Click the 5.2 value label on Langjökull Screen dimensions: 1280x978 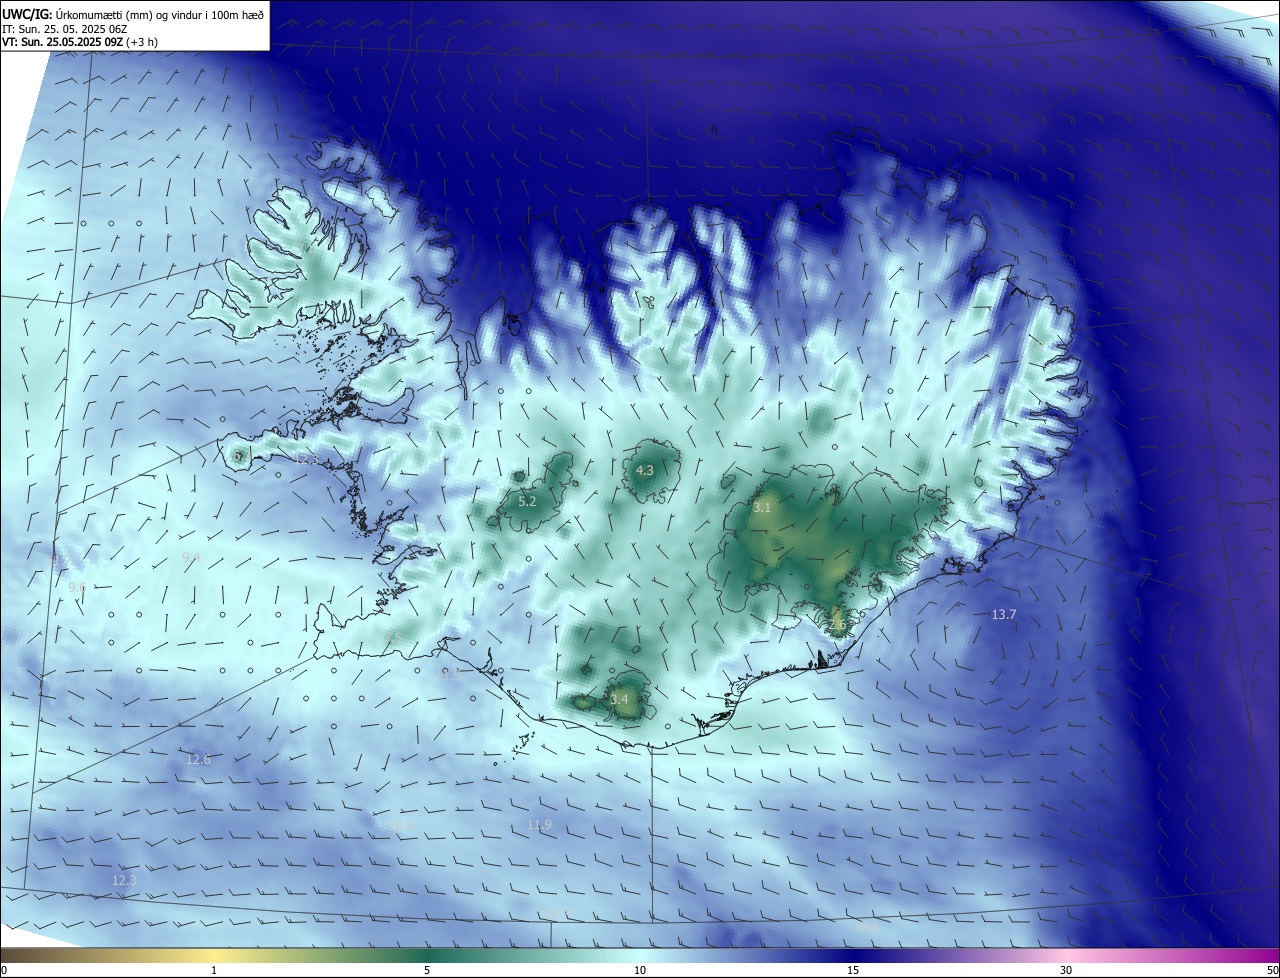pos(527,501)
